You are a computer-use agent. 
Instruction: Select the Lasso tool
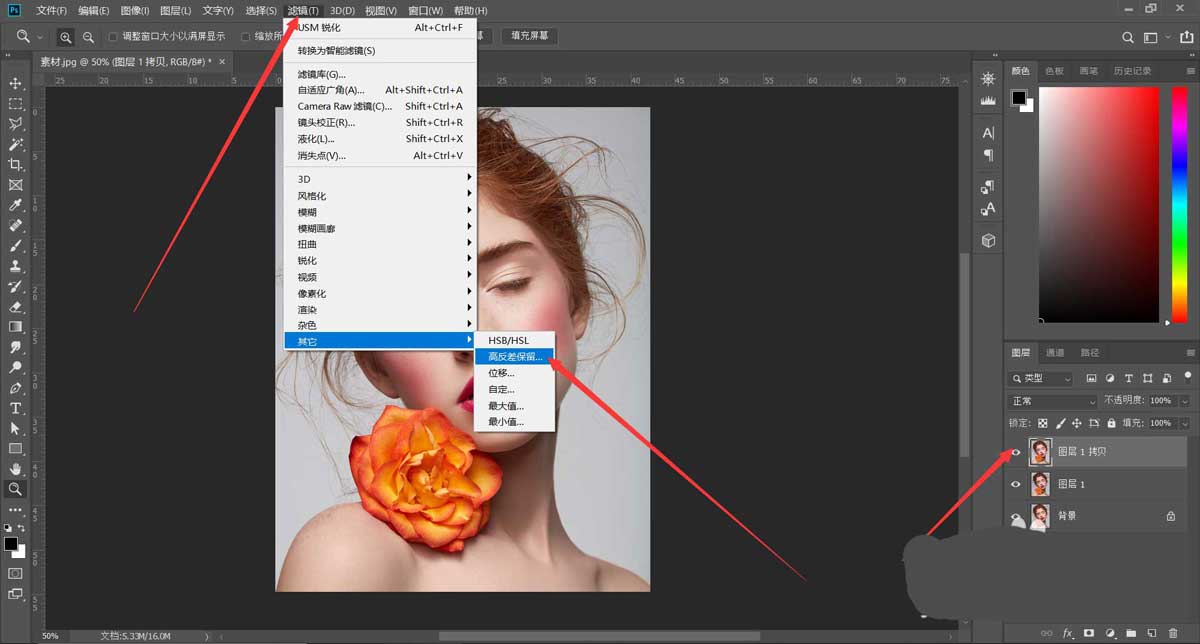[x=15, y=124]
